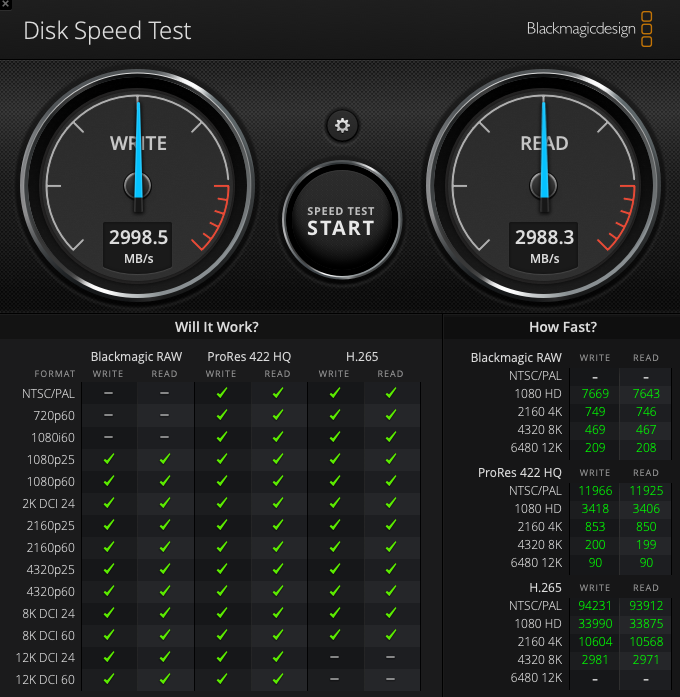Click H.265 4320 8K read value 2971

[646, 660]
